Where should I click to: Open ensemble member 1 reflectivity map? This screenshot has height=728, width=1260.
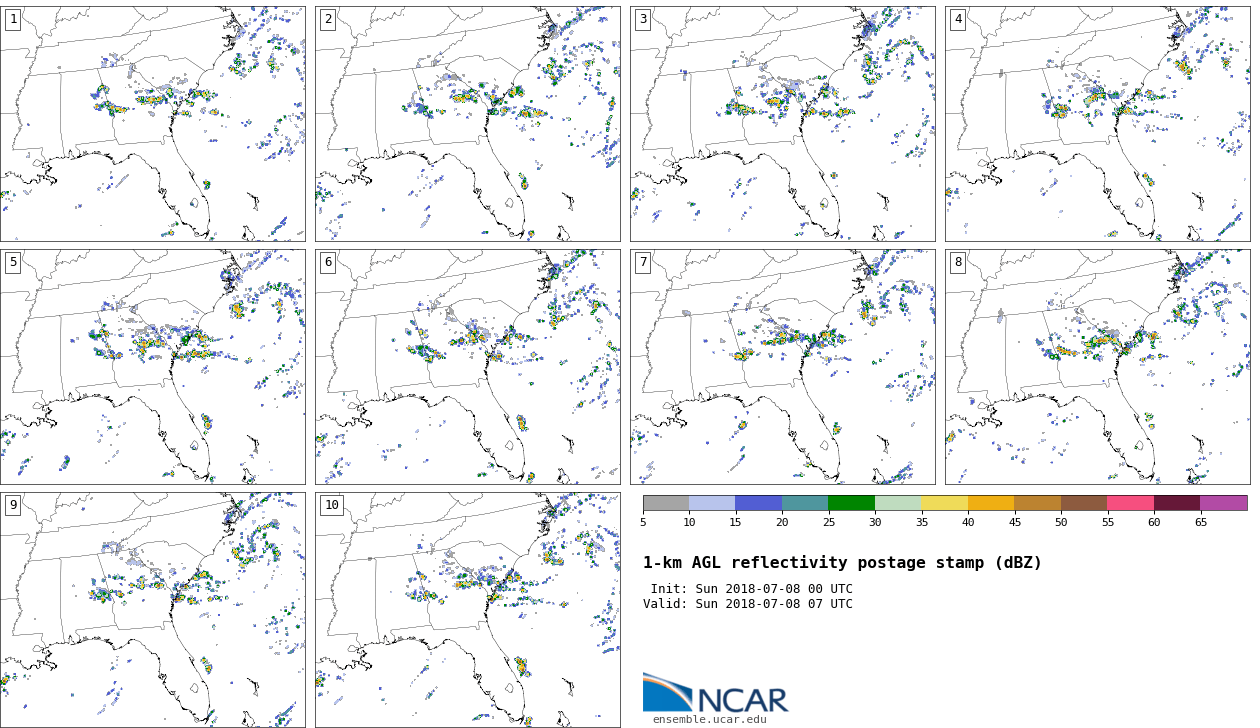pos(152,124)
